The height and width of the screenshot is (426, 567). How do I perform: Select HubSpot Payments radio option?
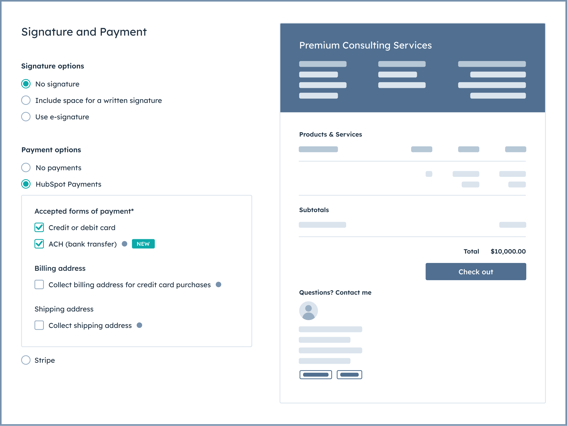[26, 184]
